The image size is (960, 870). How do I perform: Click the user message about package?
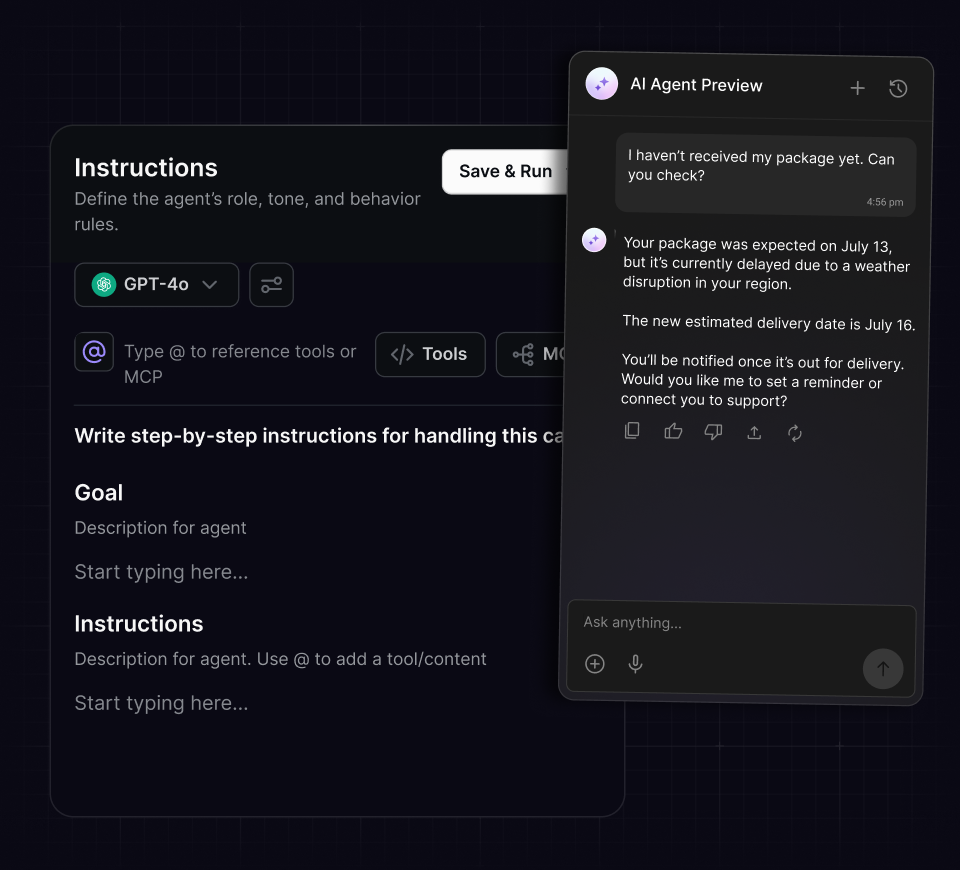click(765, 175)
